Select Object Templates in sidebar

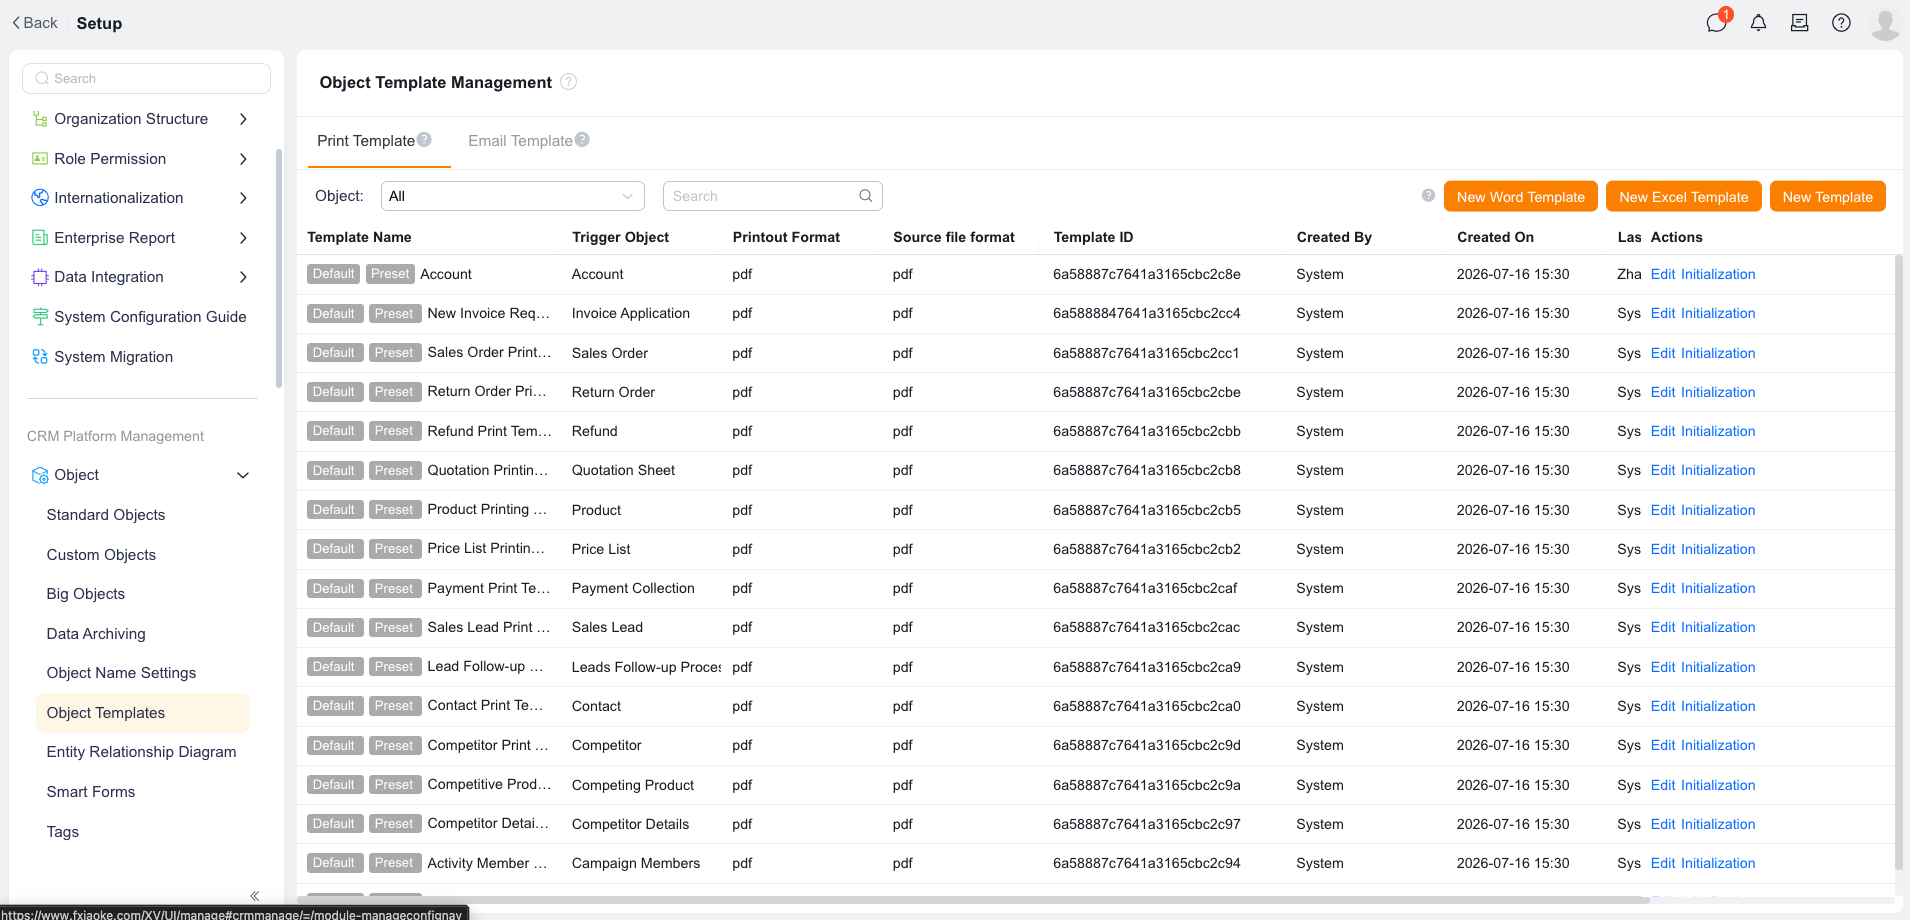tap(142, 713)
